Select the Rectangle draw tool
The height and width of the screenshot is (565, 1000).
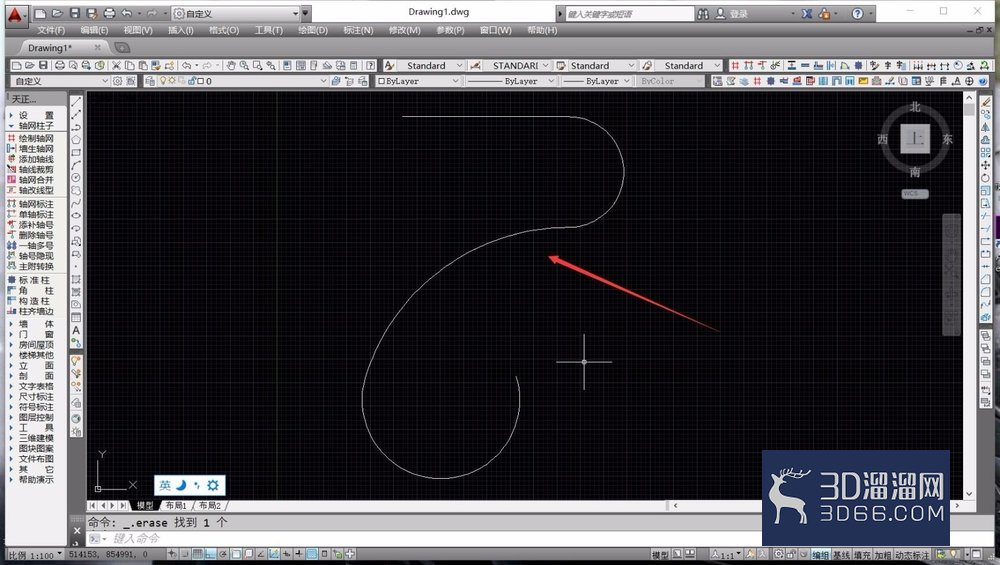pyautogui.click(x=76, y=152)
